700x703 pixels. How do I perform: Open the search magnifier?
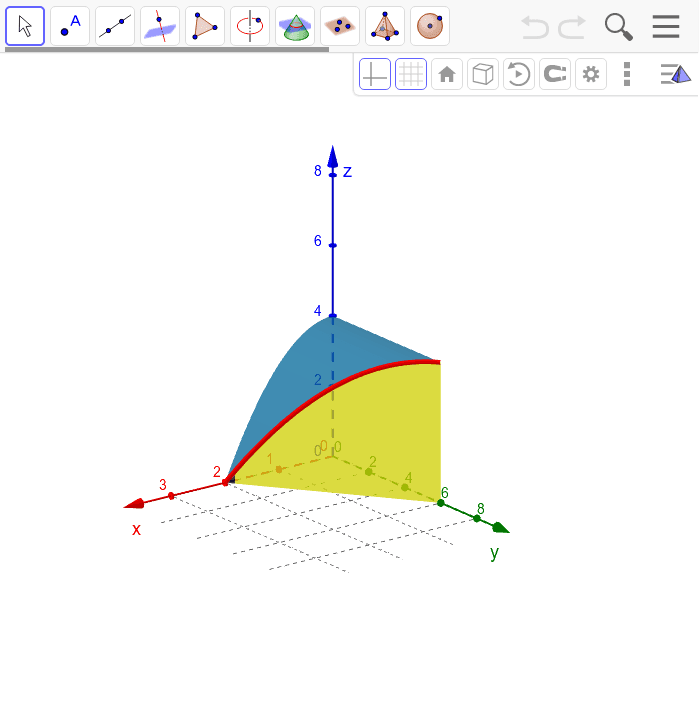pyautogui.click(x=619, y=27)
